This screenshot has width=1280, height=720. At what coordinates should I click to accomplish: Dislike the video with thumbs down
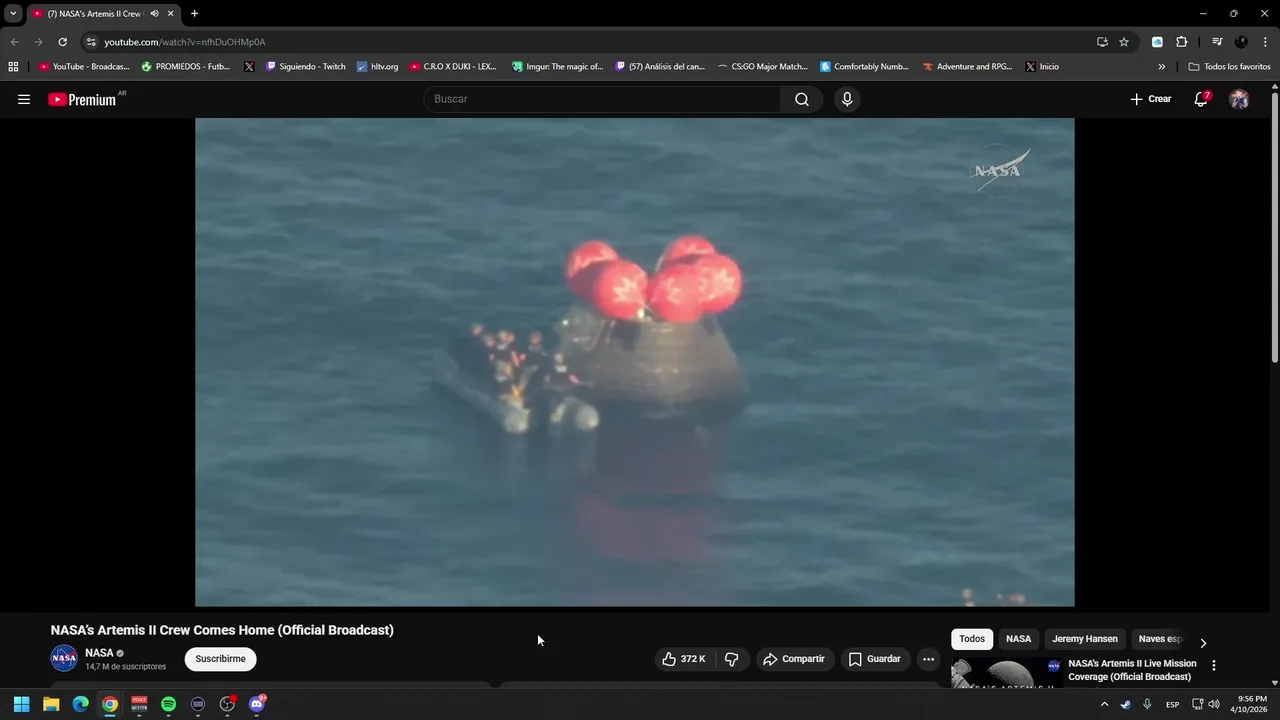click(731, 659)
